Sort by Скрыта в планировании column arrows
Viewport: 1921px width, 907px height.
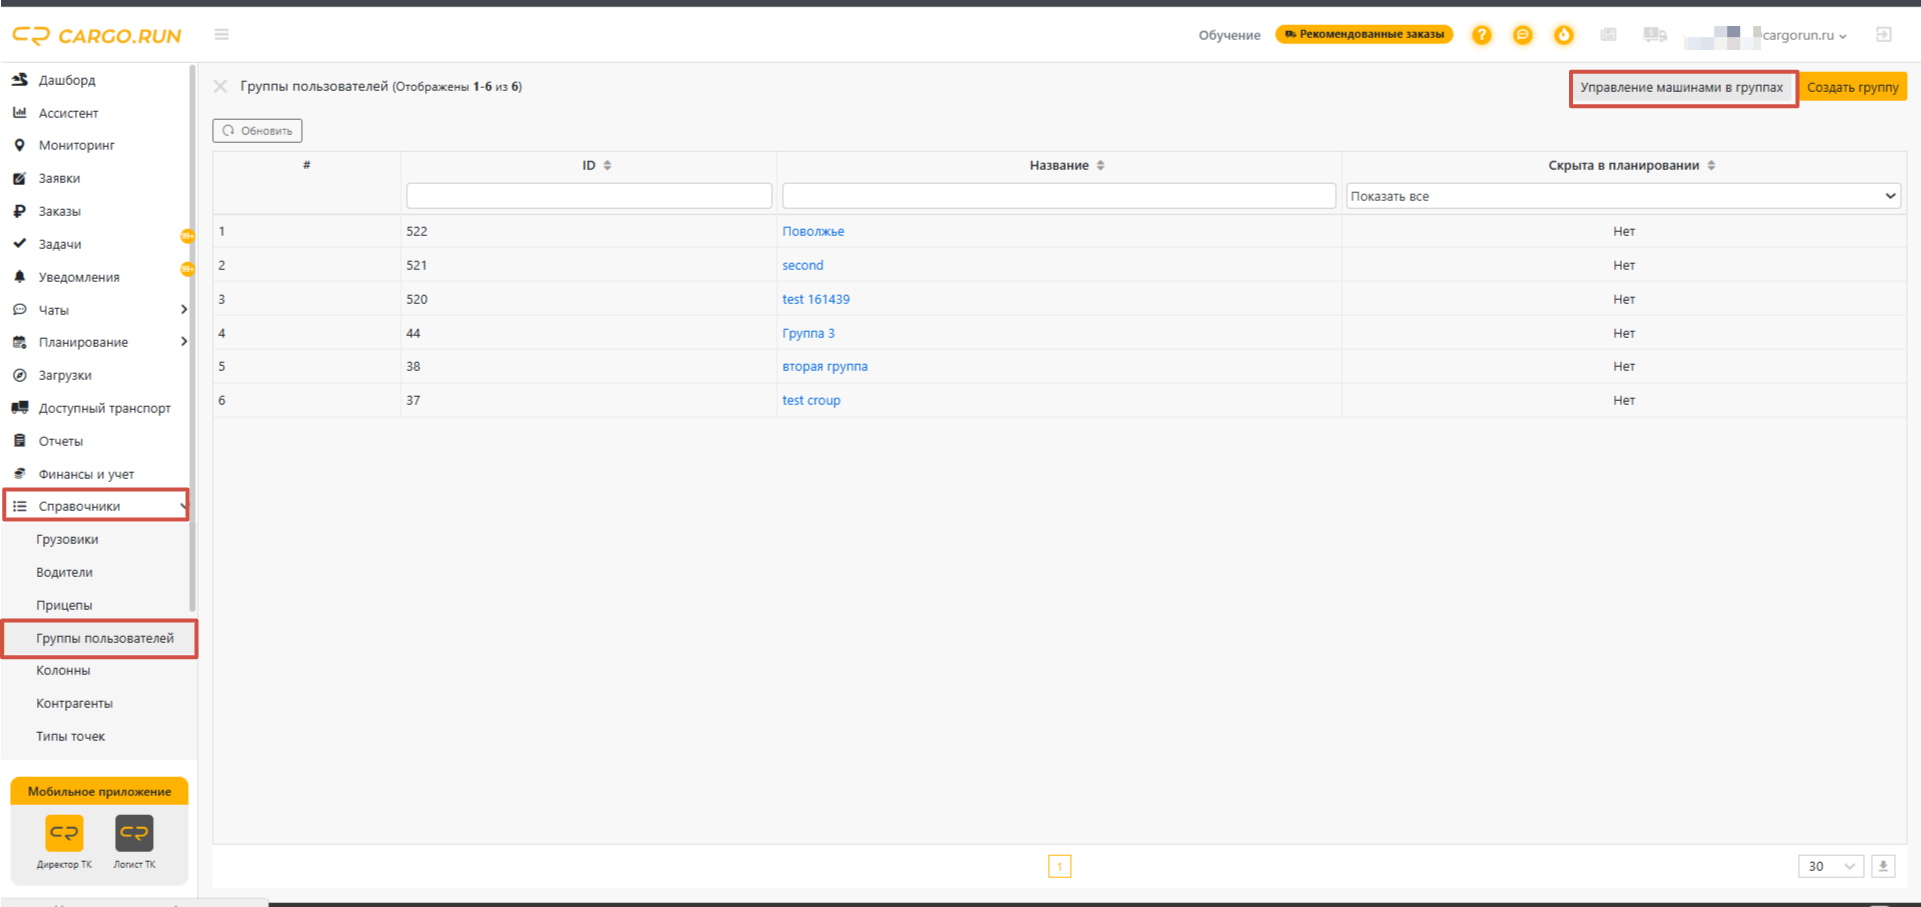1711,165
